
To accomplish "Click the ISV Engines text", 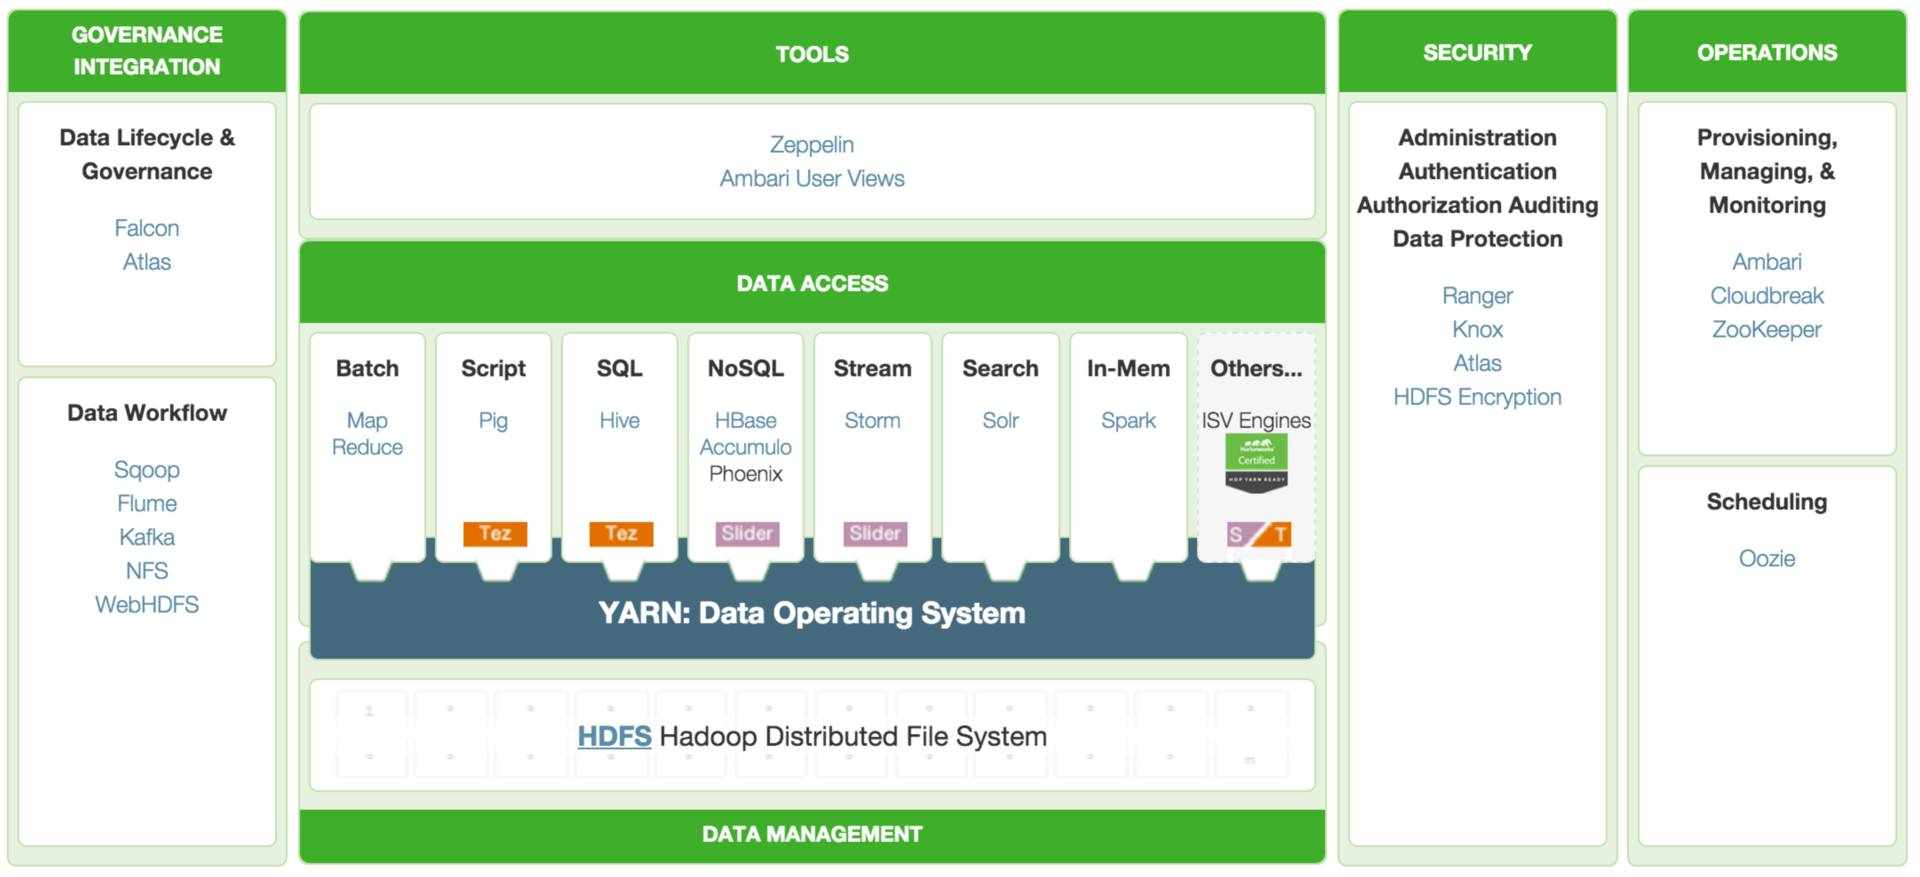I will point(1256,421).
